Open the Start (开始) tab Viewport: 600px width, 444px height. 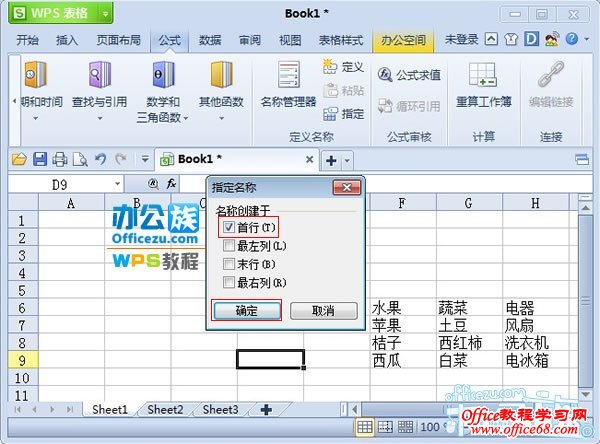coord(28,40)
